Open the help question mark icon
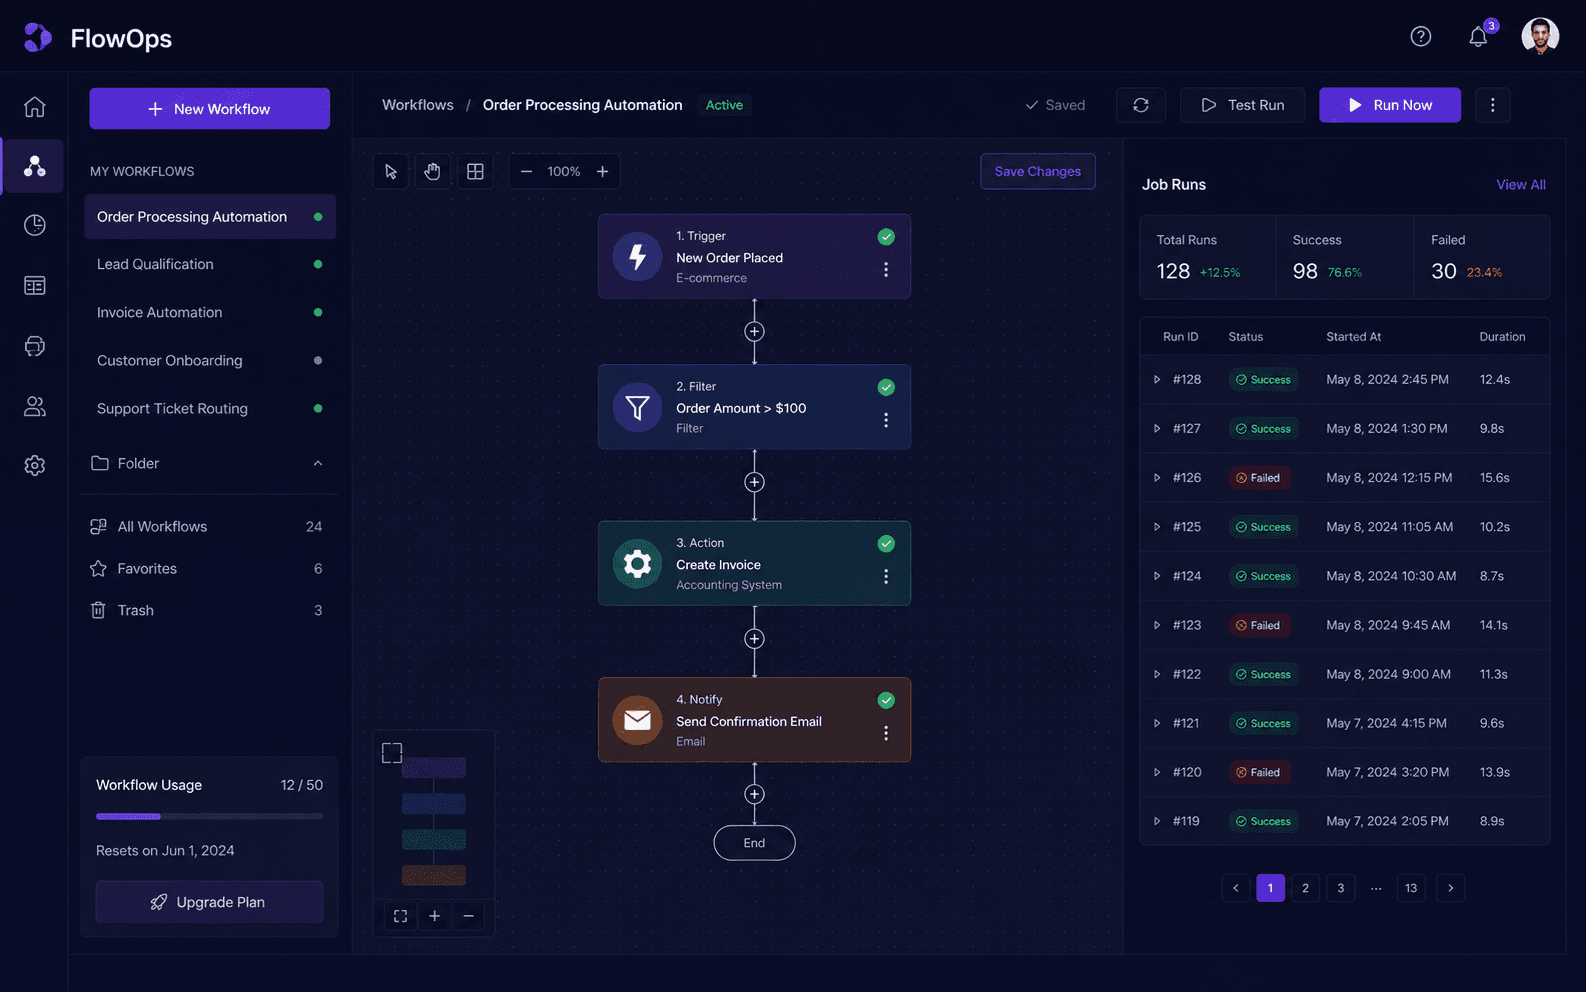This screenshot has width=1586, height=992. point(1420,36)
